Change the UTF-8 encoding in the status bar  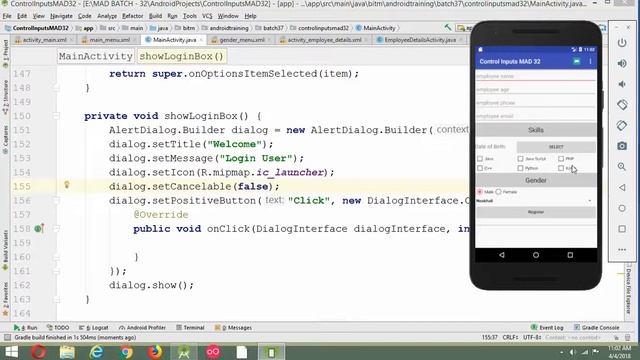(x=532, y=338)
